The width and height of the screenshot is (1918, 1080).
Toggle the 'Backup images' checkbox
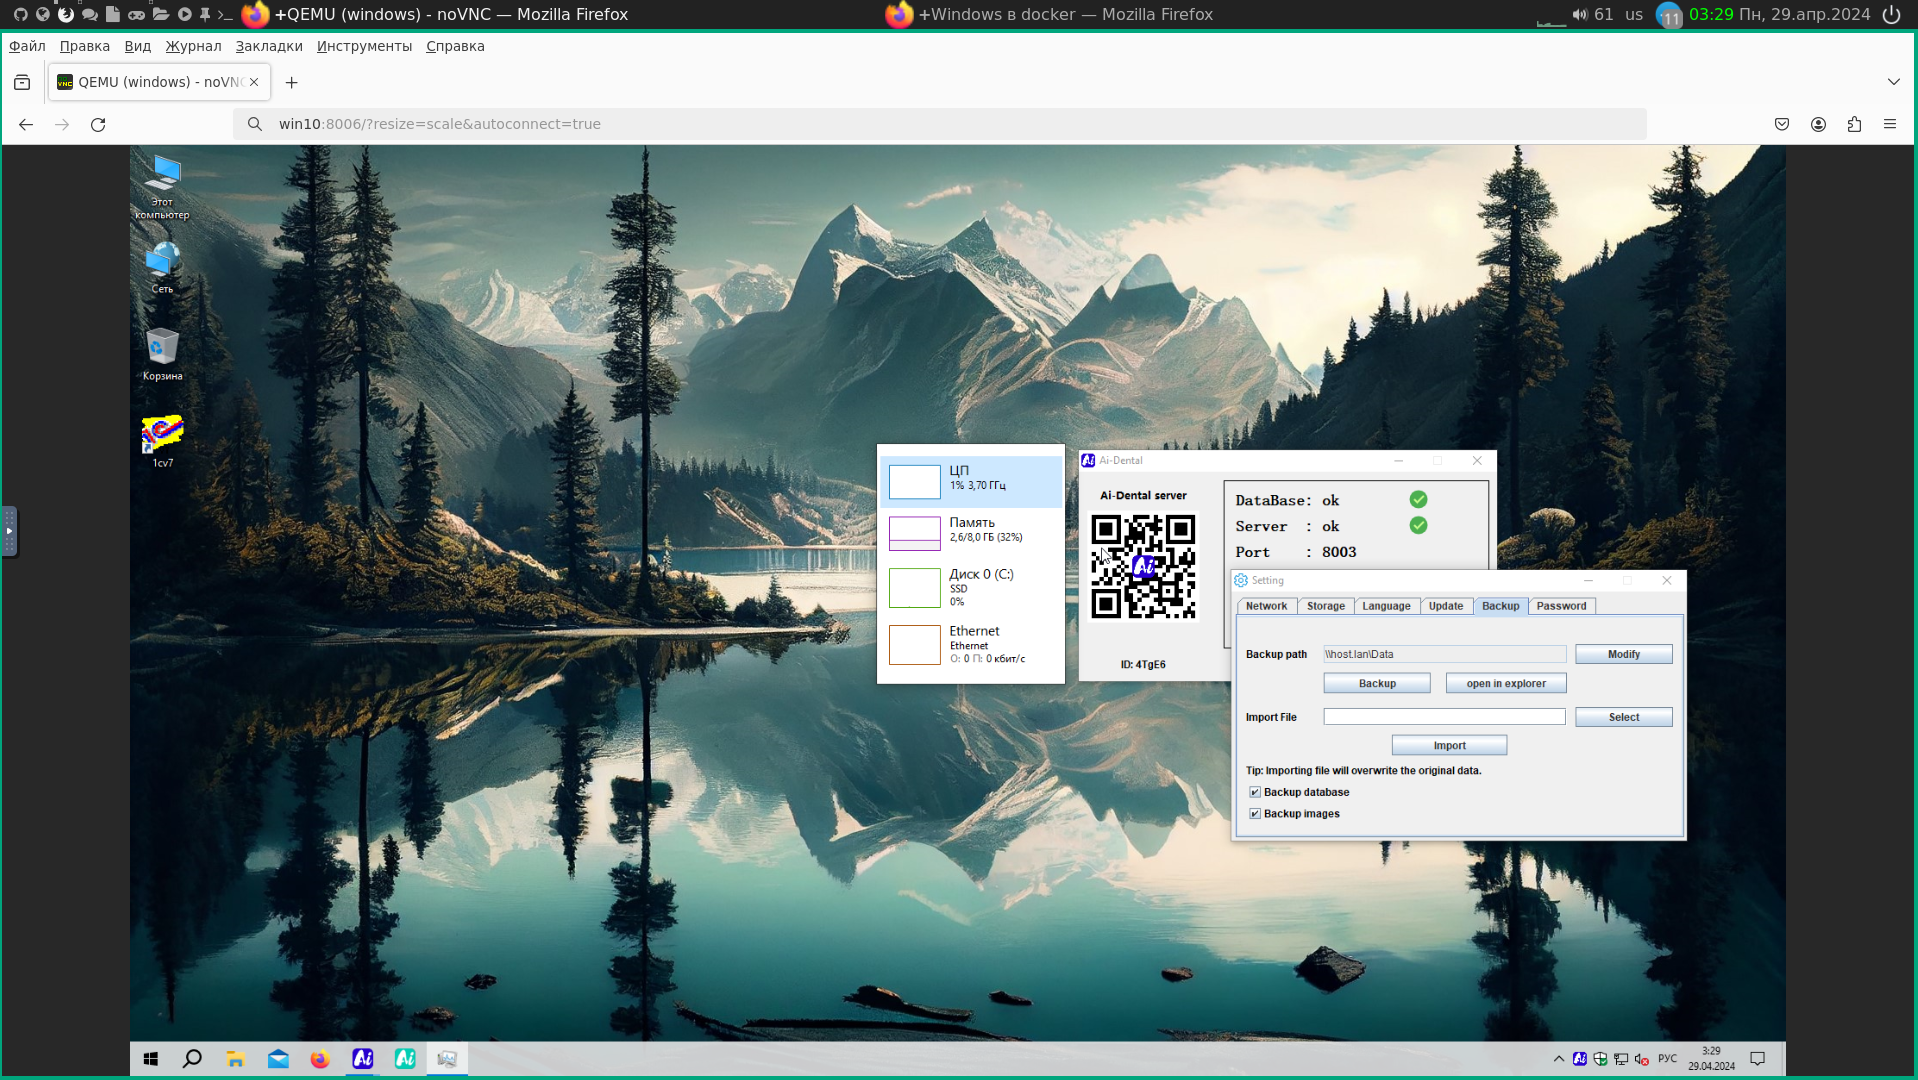pyautogui.click(x=1255, y=814)
